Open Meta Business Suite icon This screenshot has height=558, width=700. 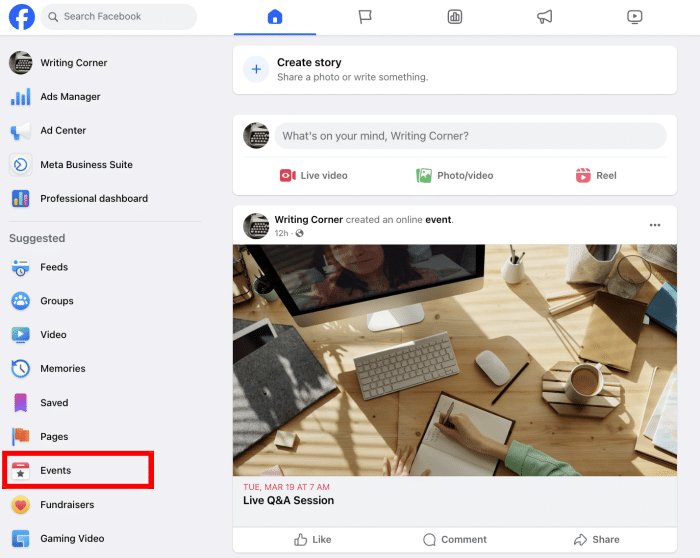coord(21,165)
